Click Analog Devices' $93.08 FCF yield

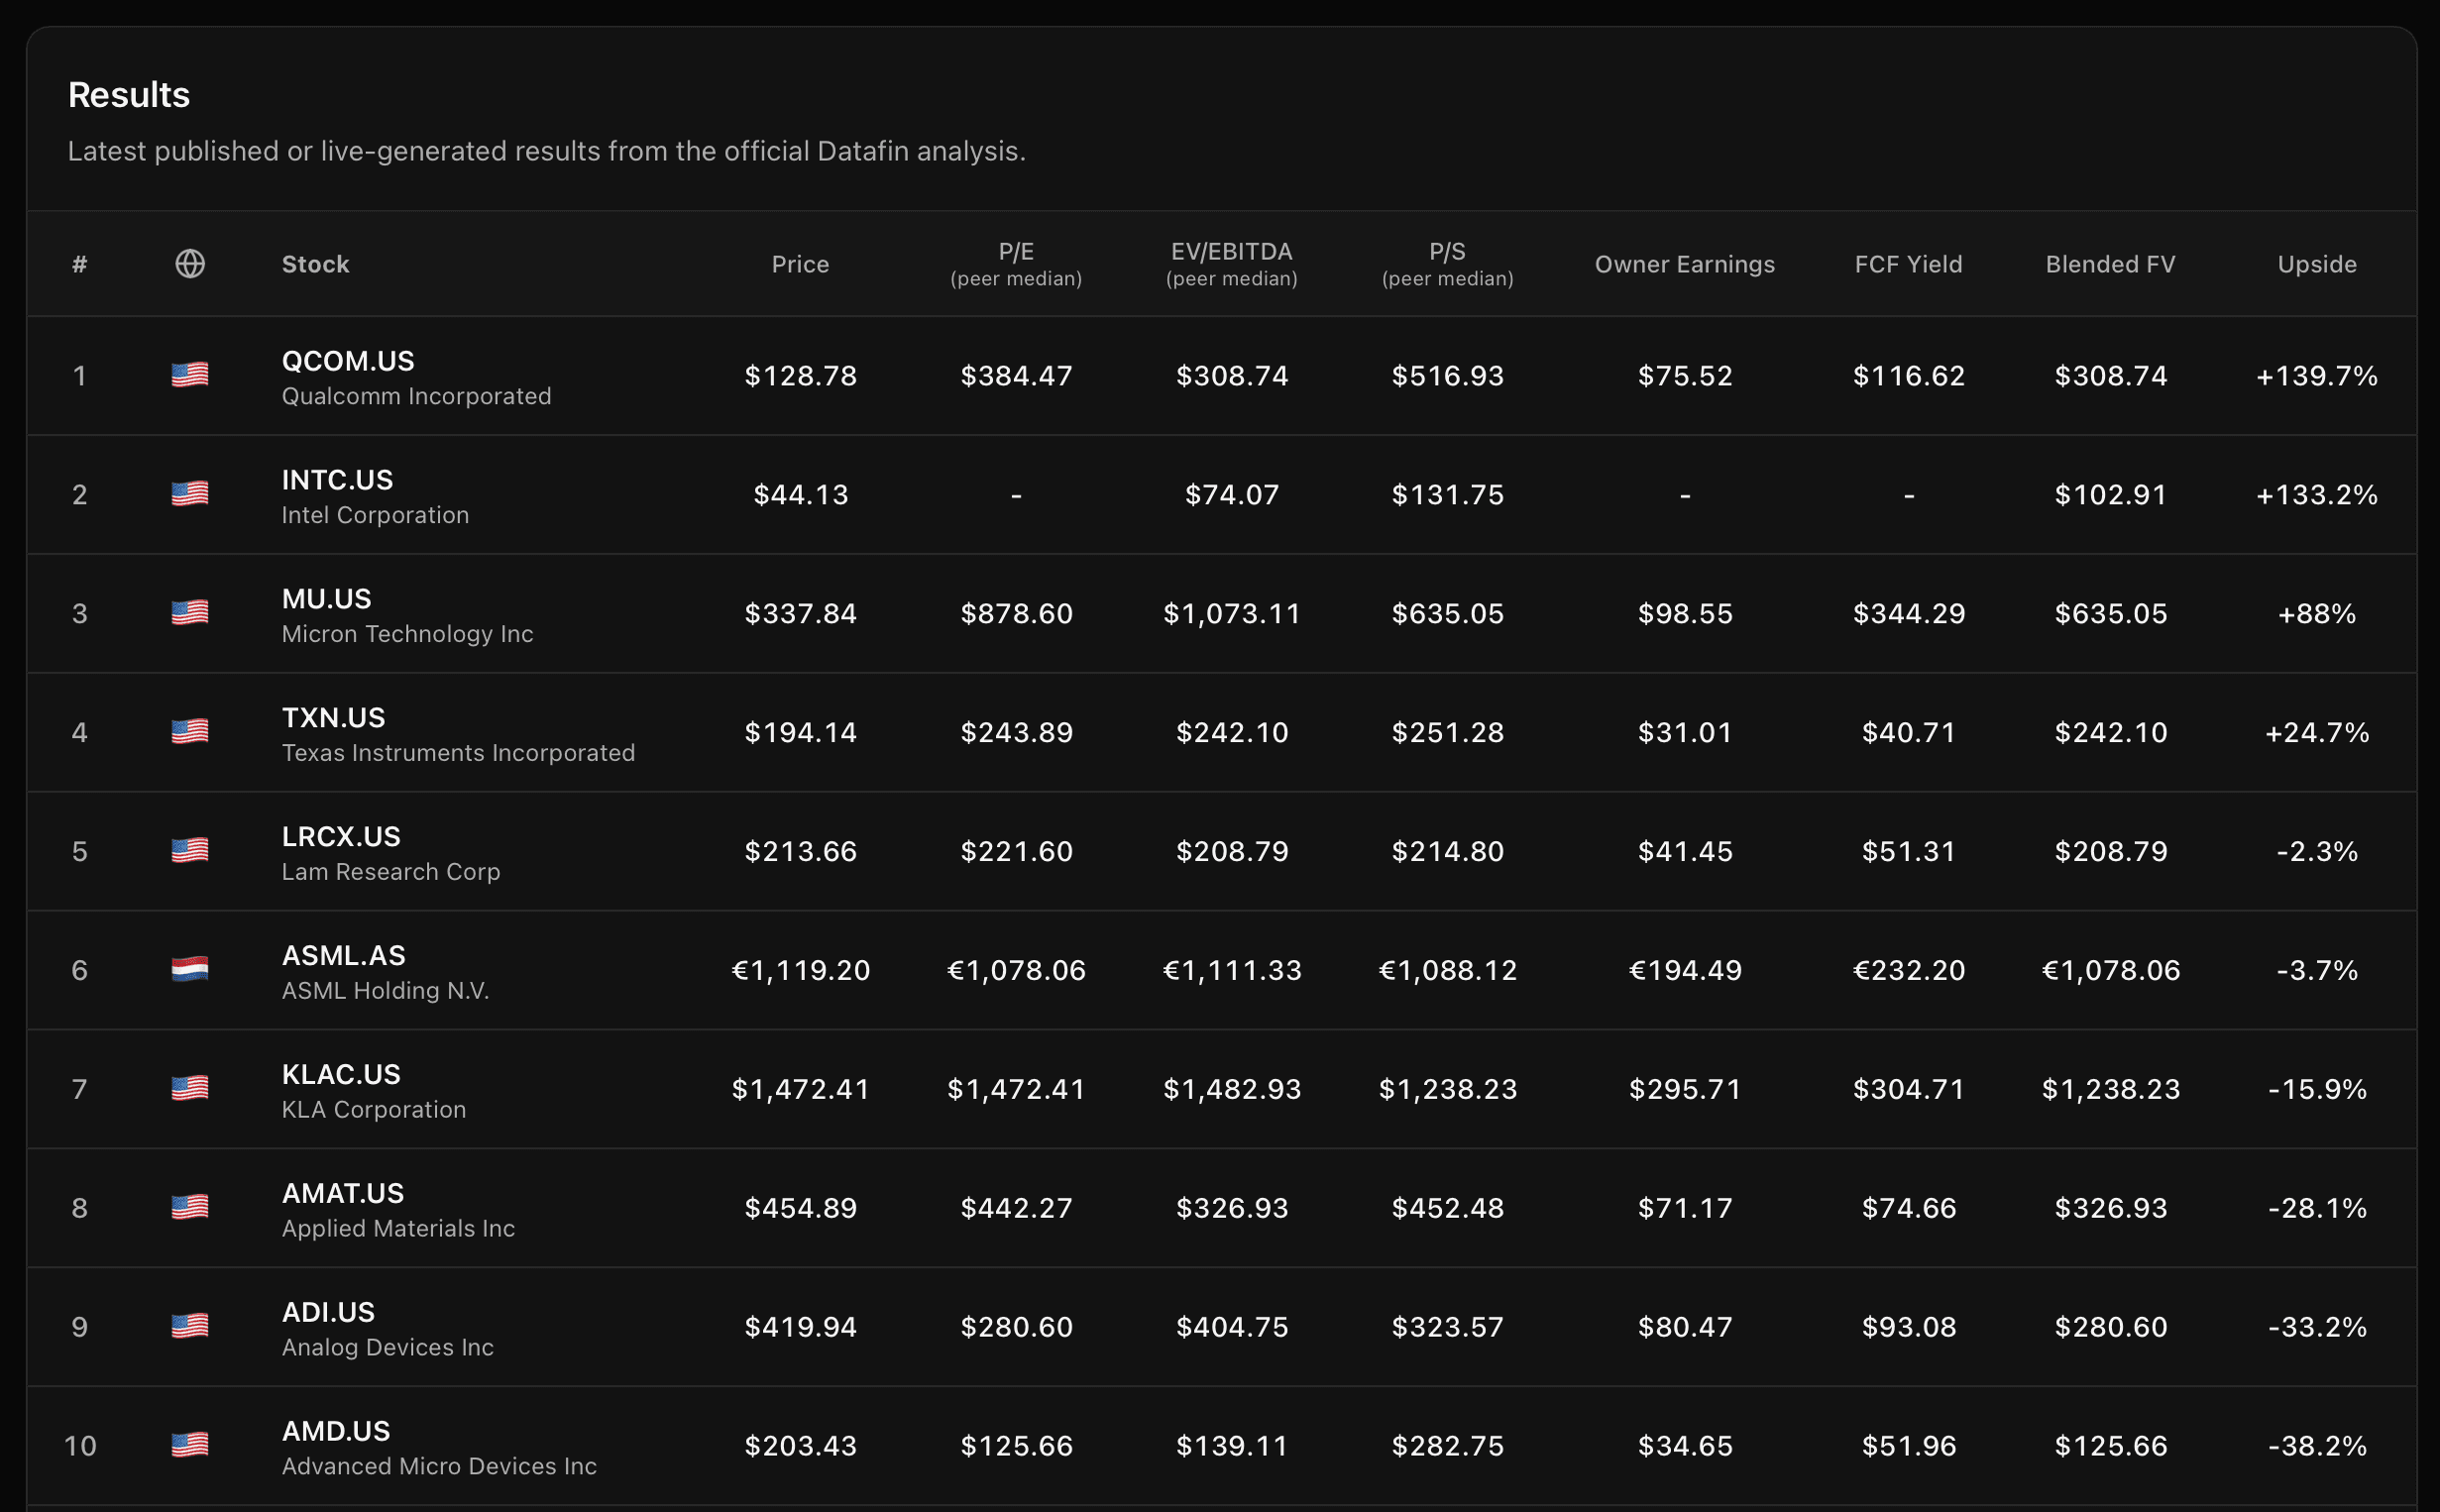pos(1908,1327)
